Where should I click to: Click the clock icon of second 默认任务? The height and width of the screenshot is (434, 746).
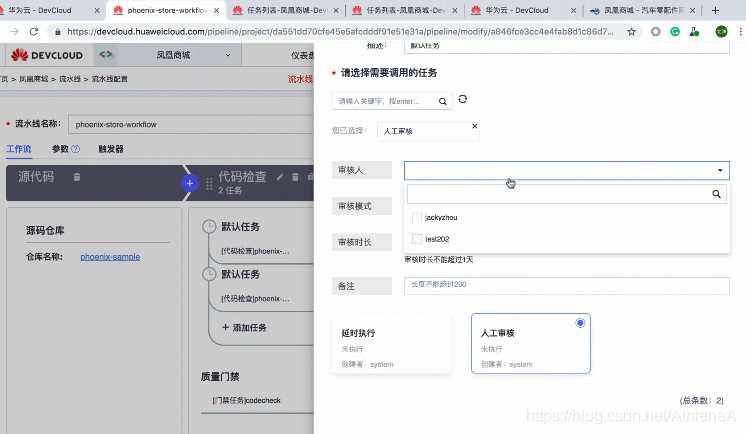(209, 274)
